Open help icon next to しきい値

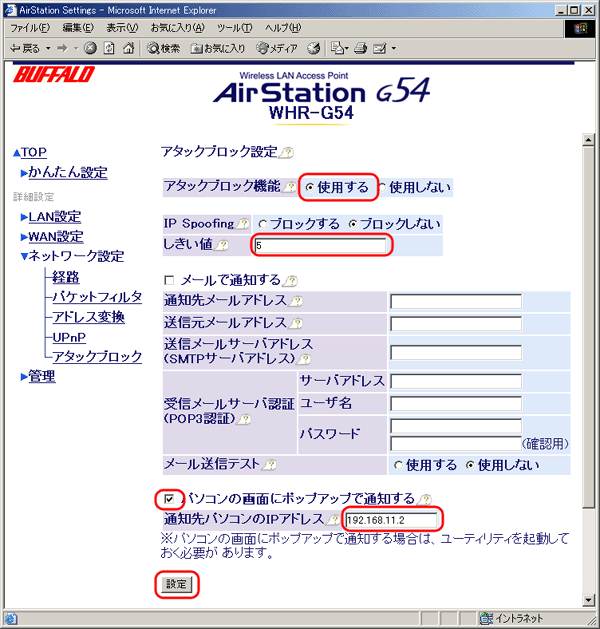coord(222,245)
